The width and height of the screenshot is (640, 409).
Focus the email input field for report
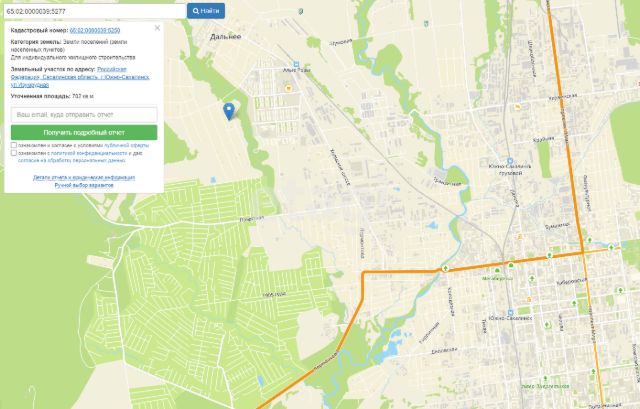84,115
